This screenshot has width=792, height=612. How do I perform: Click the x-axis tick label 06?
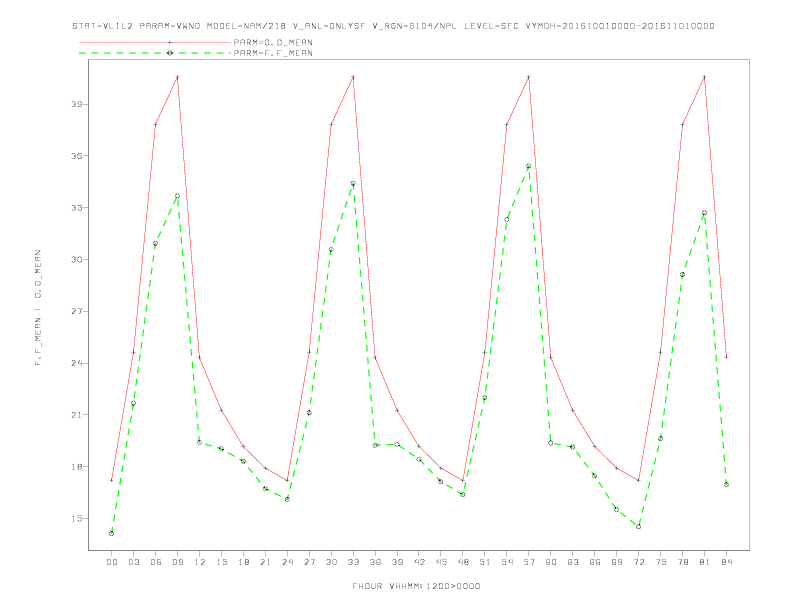(x=156, y=562)
